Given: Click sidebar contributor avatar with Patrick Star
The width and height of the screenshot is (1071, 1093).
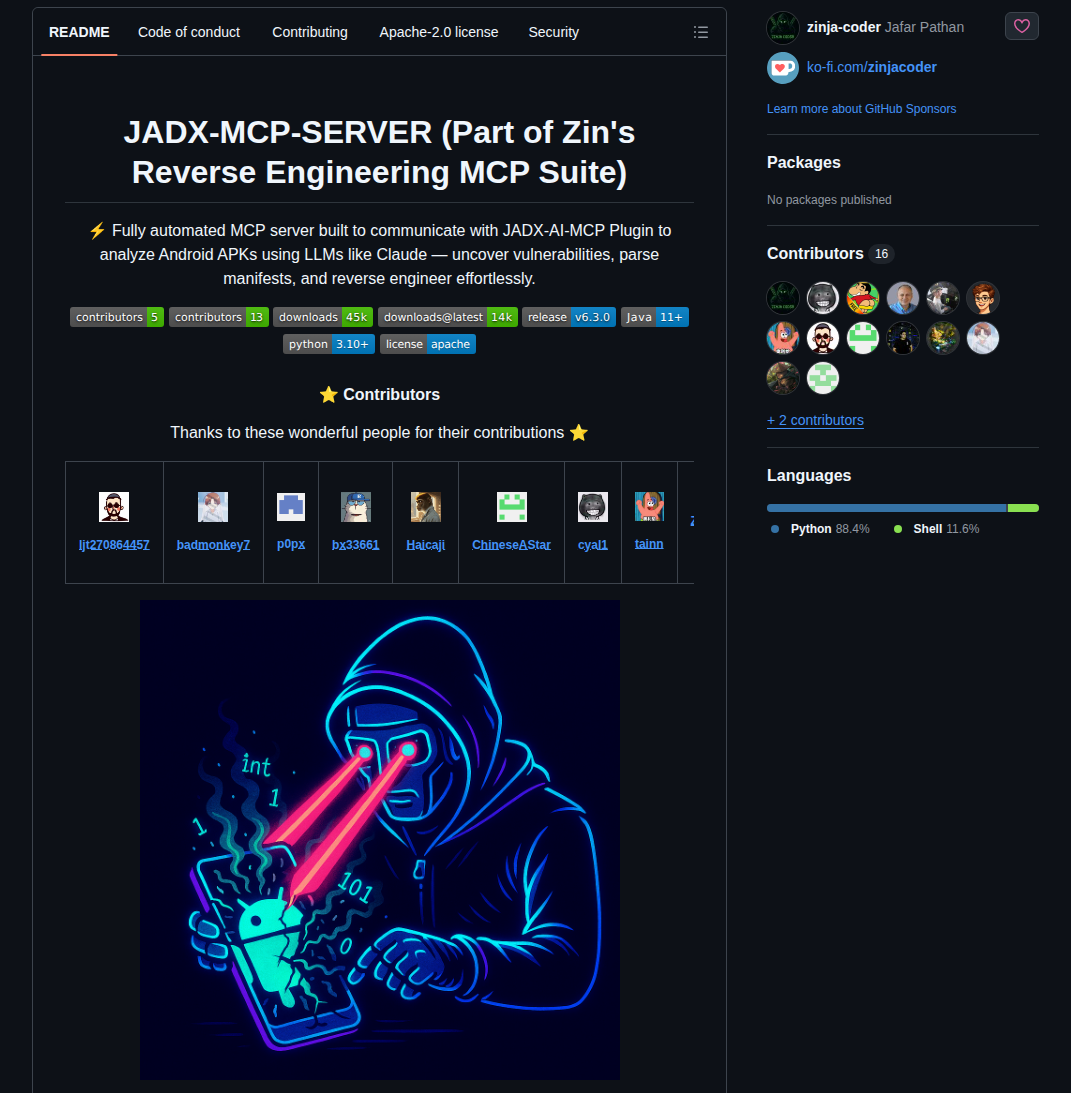Looking at the screenshot, I should 783,338.
